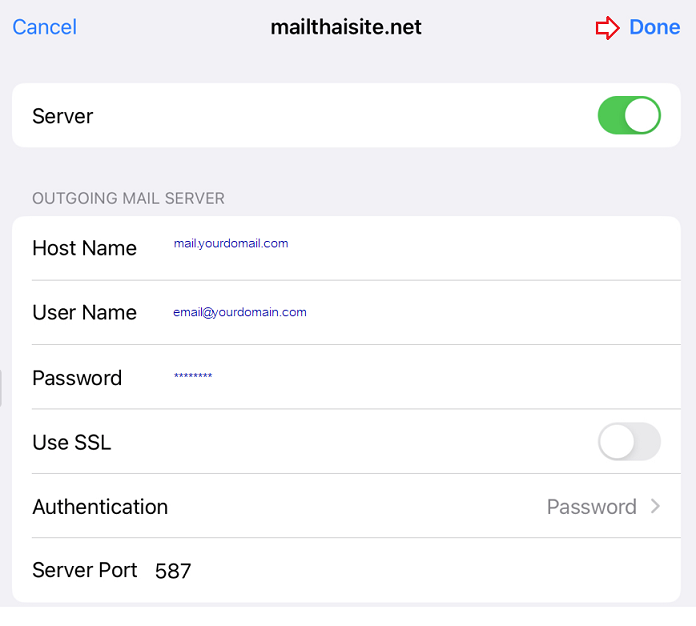Viewport: 696px width, 626px height.
Task: Edit the Server Port value 587
Action: click(173, 571)
